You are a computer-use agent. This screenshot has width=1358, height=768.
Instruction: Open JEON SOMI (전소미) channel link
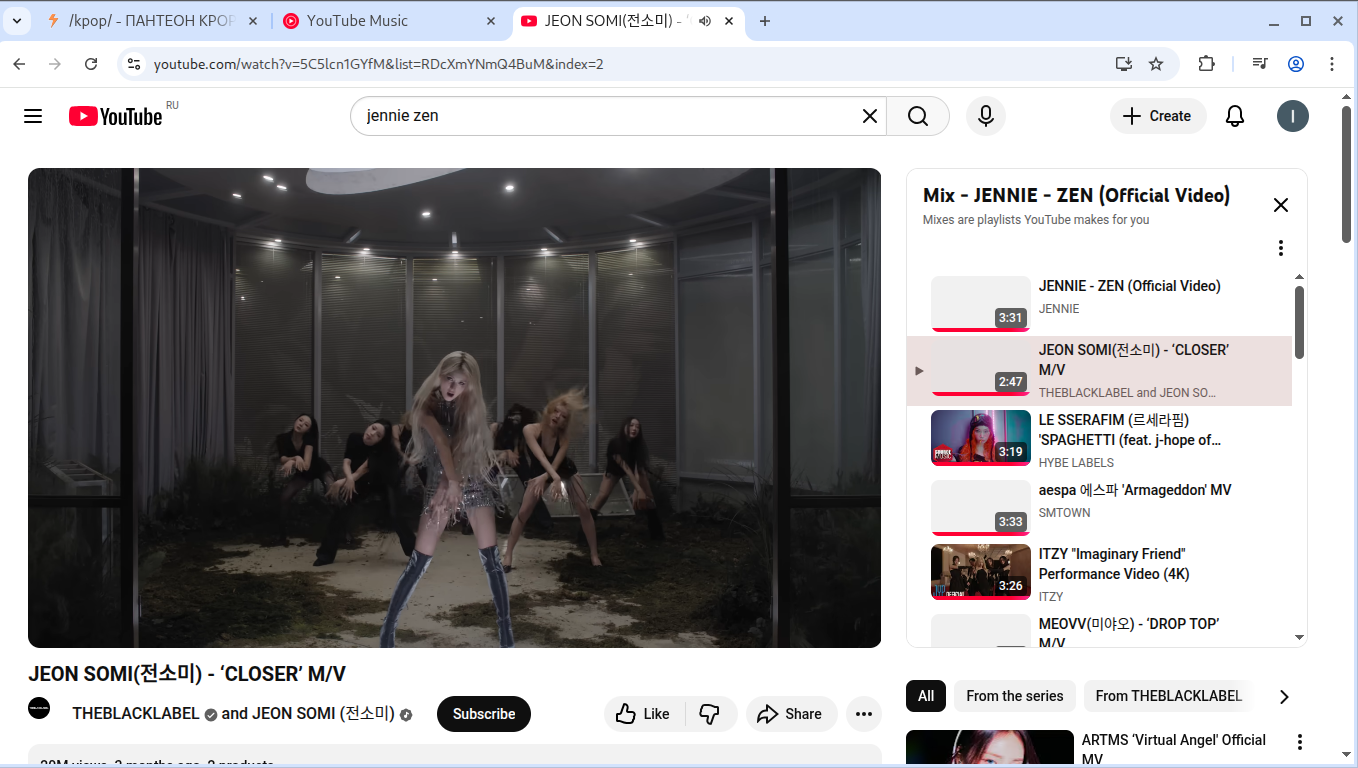tap(323, 714)
